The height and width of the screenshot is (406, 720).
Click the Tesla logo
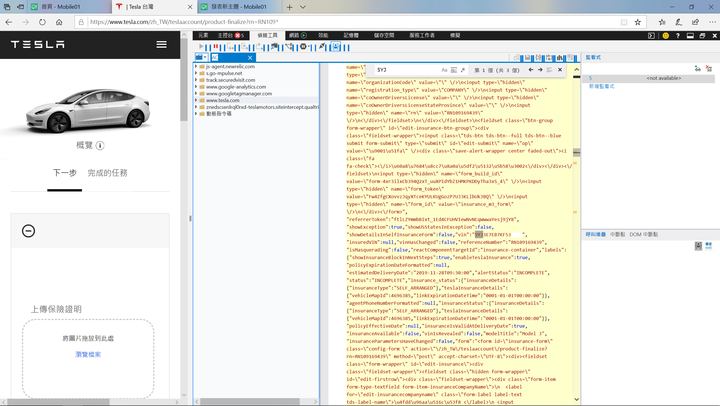[x=38, y=45]
